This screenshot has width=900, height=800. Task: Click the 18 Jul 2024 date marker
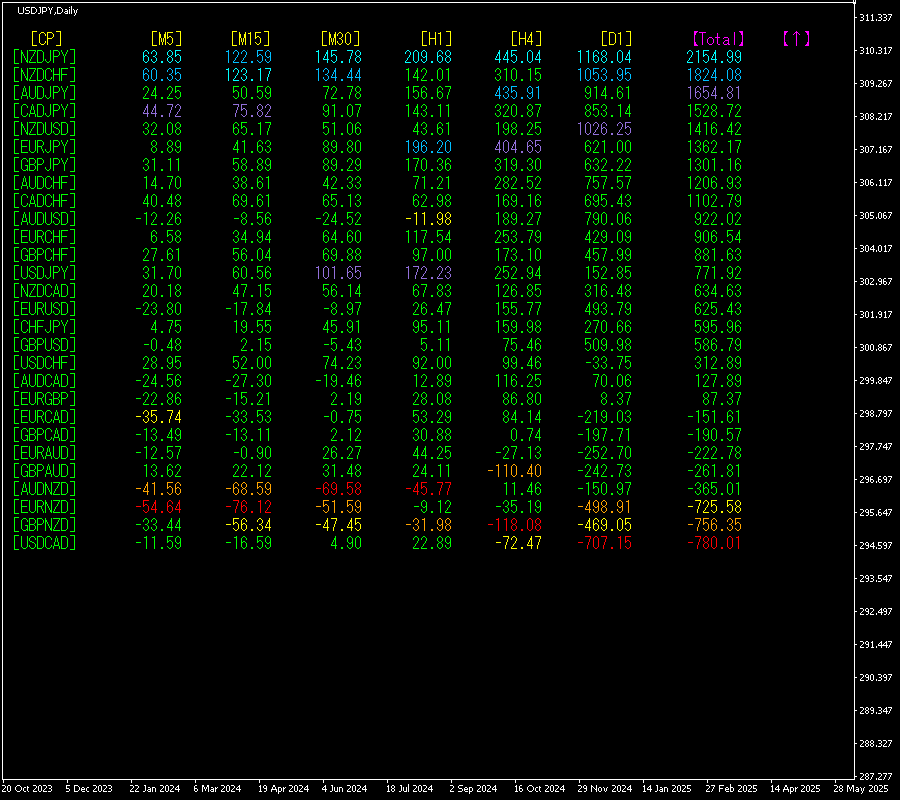point(409,789)
